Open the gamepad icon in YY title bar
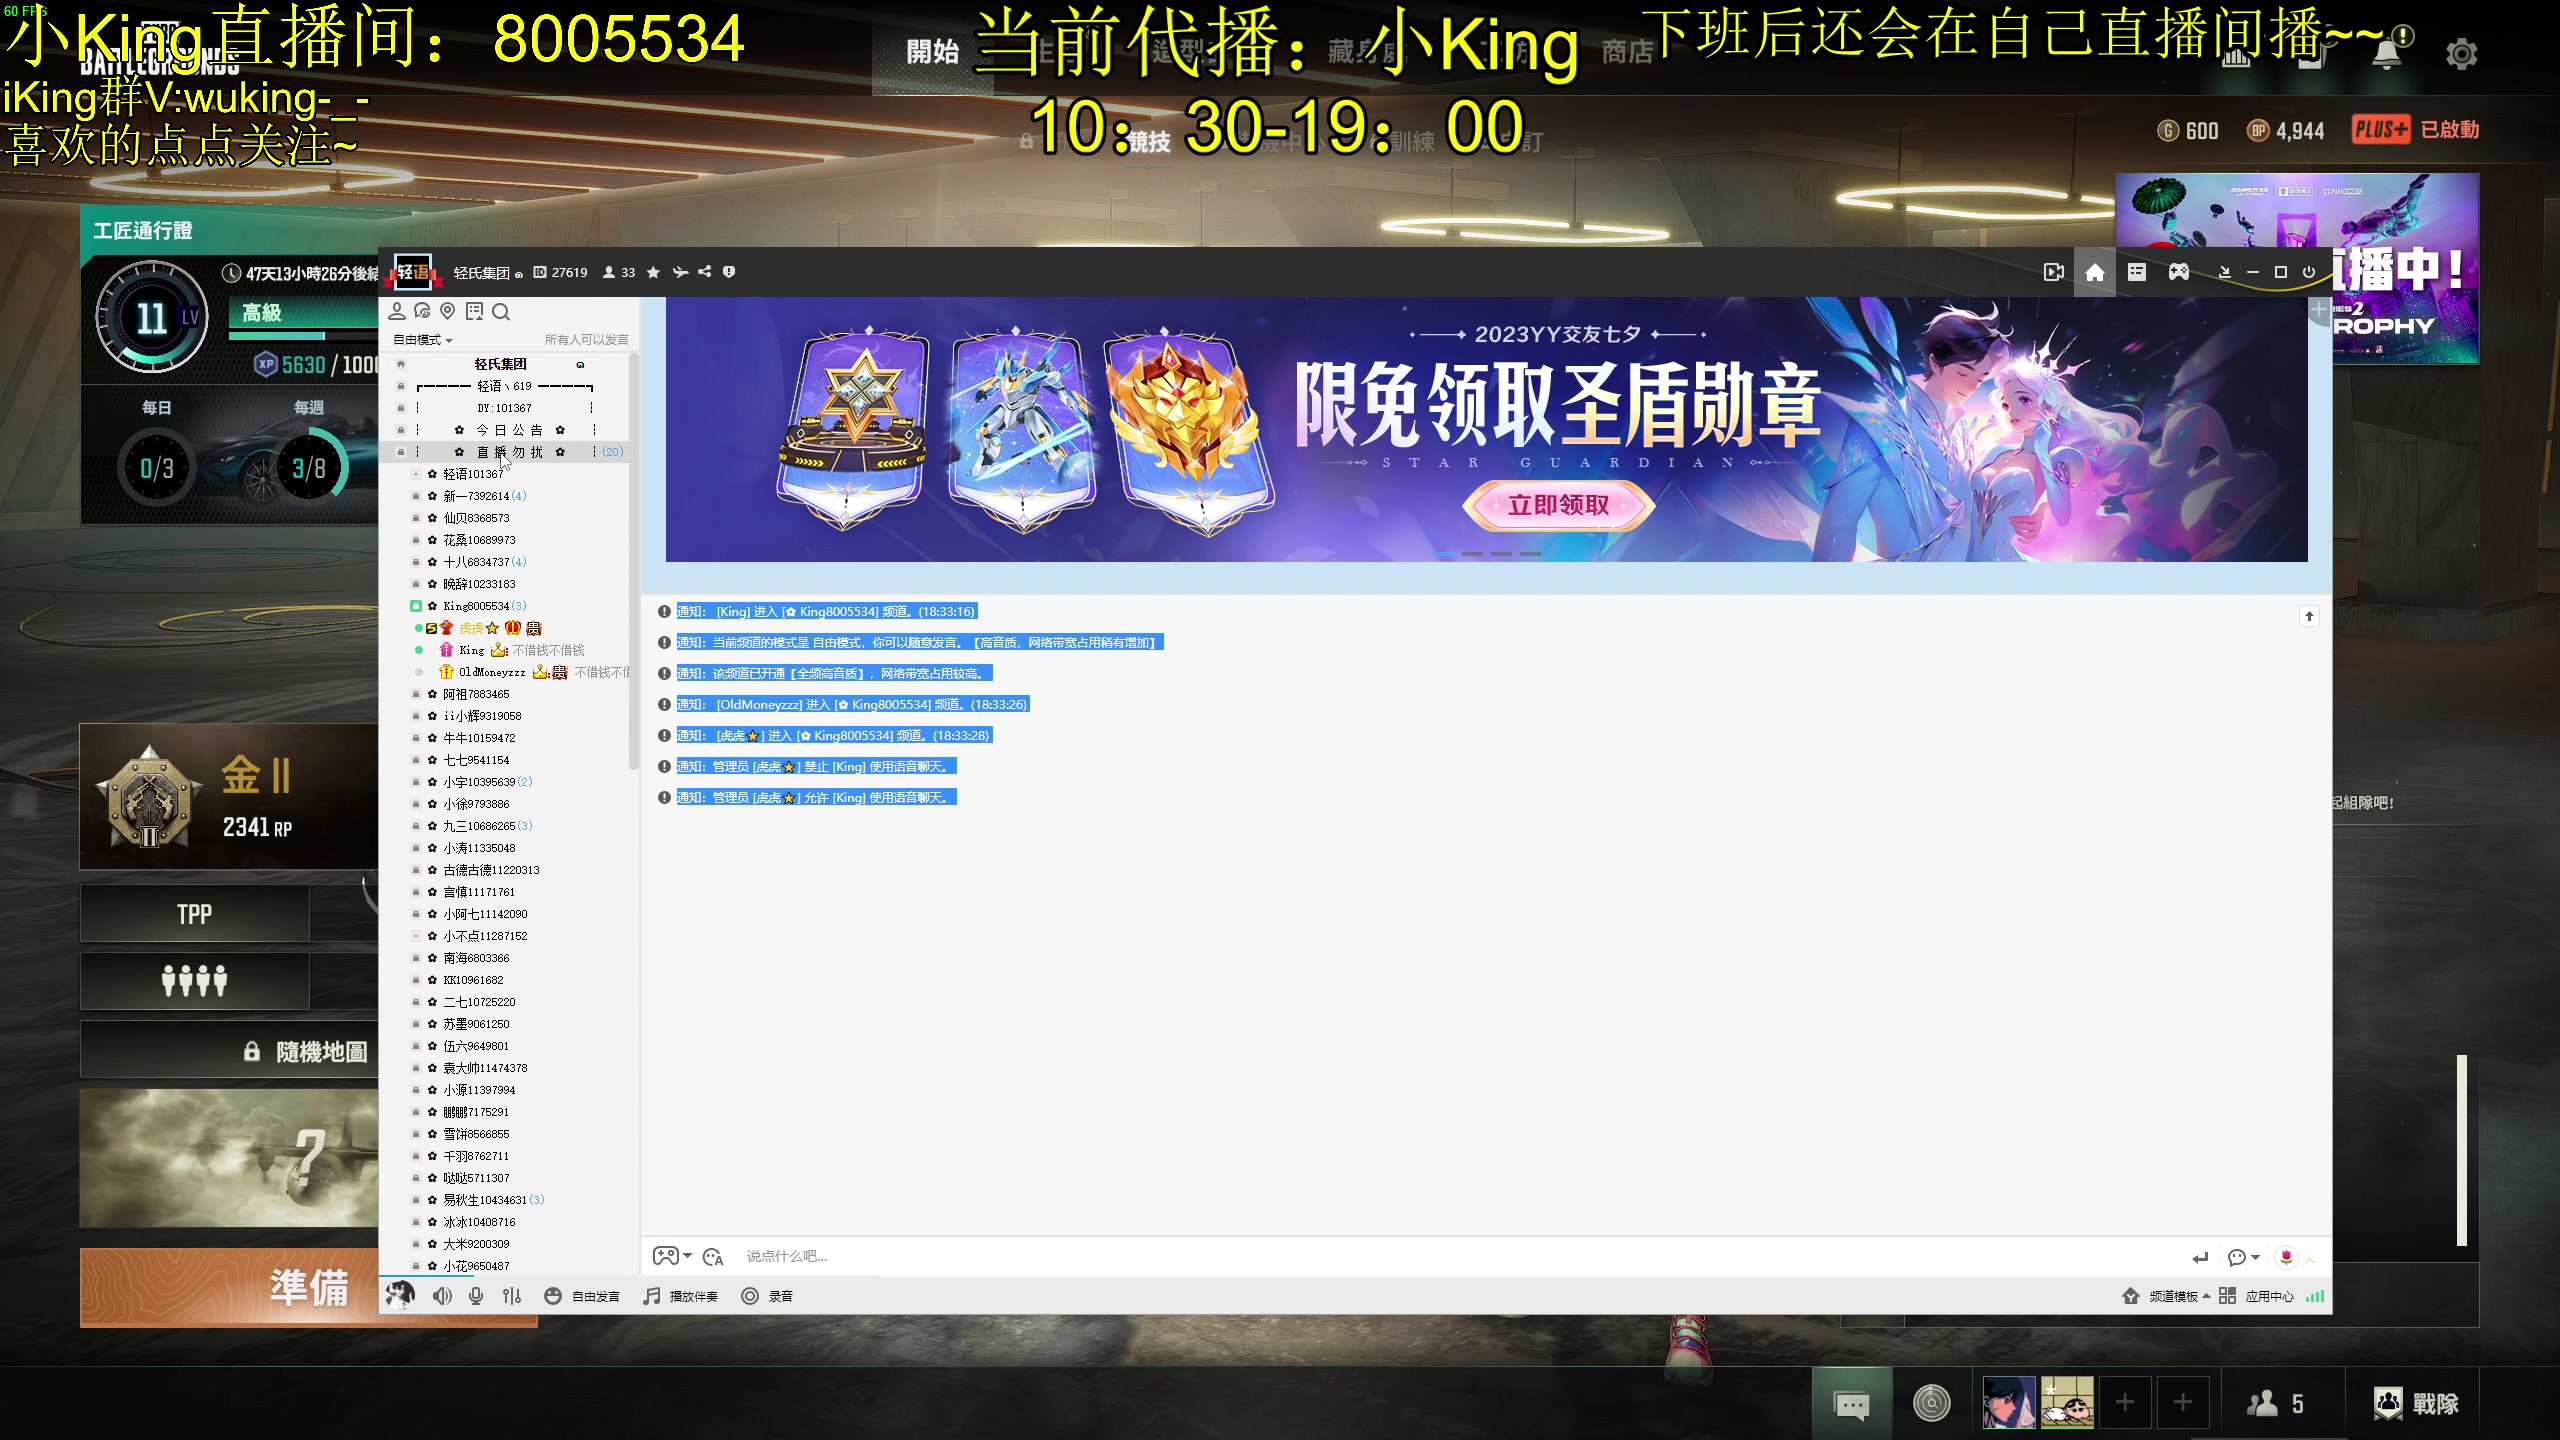Screen dimensions: 2560x1440 click(2179, 272)
